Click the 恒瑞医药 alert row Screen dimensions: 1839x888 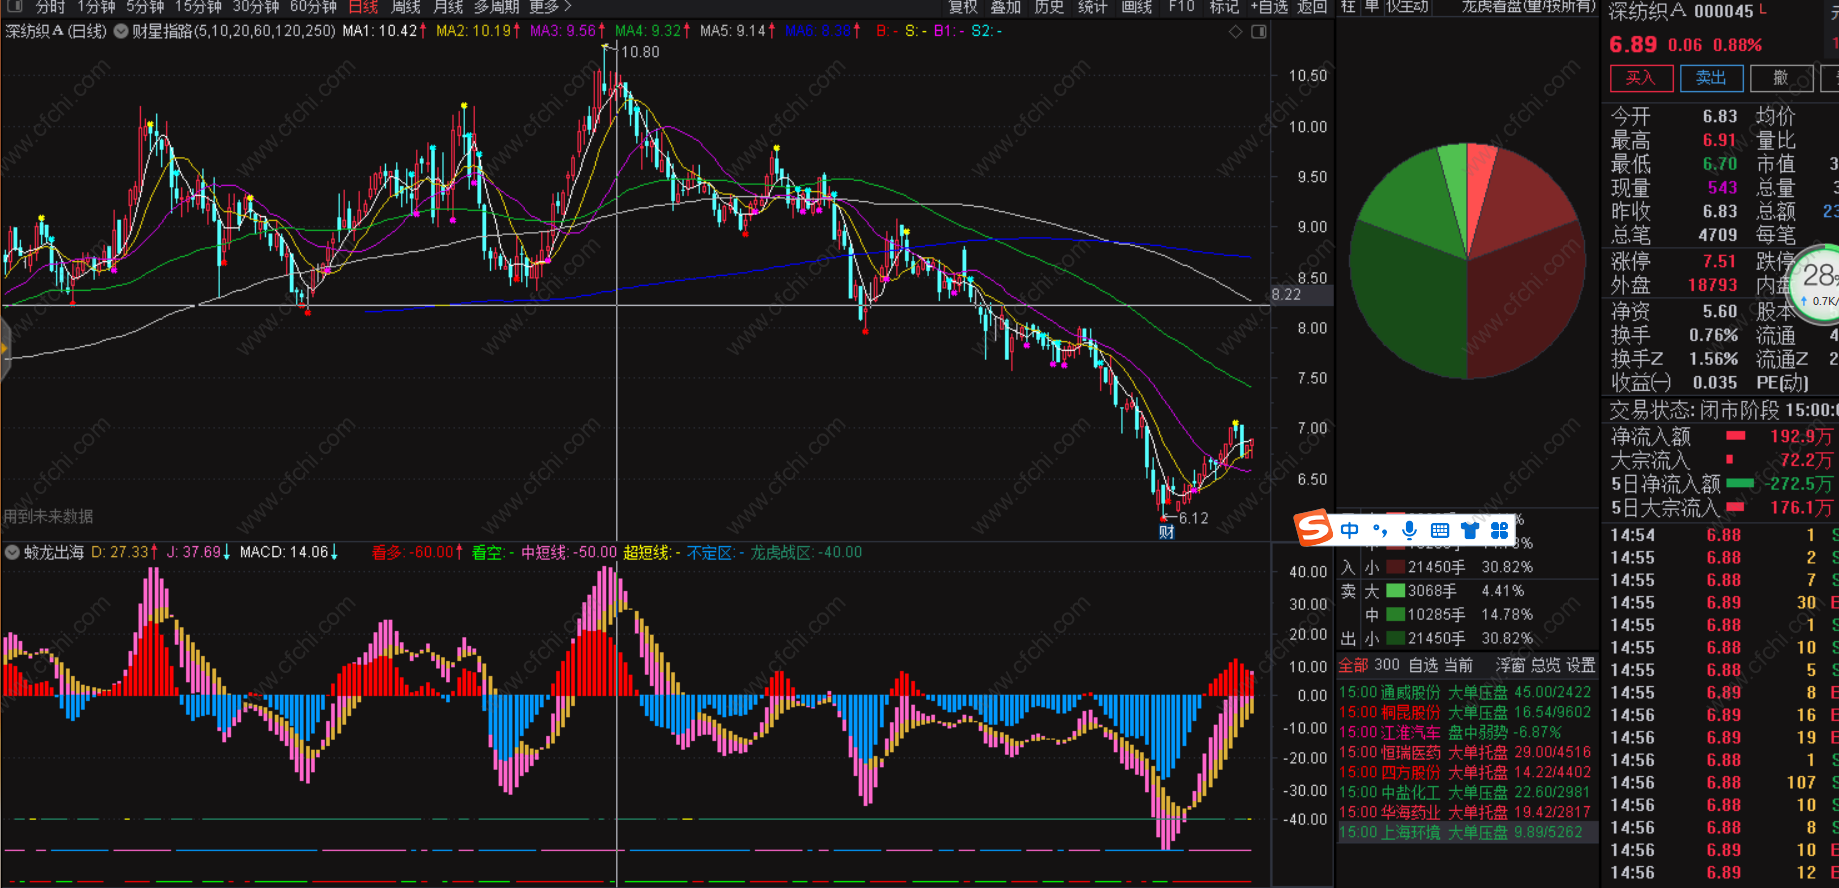click(x=1466, y=752)
